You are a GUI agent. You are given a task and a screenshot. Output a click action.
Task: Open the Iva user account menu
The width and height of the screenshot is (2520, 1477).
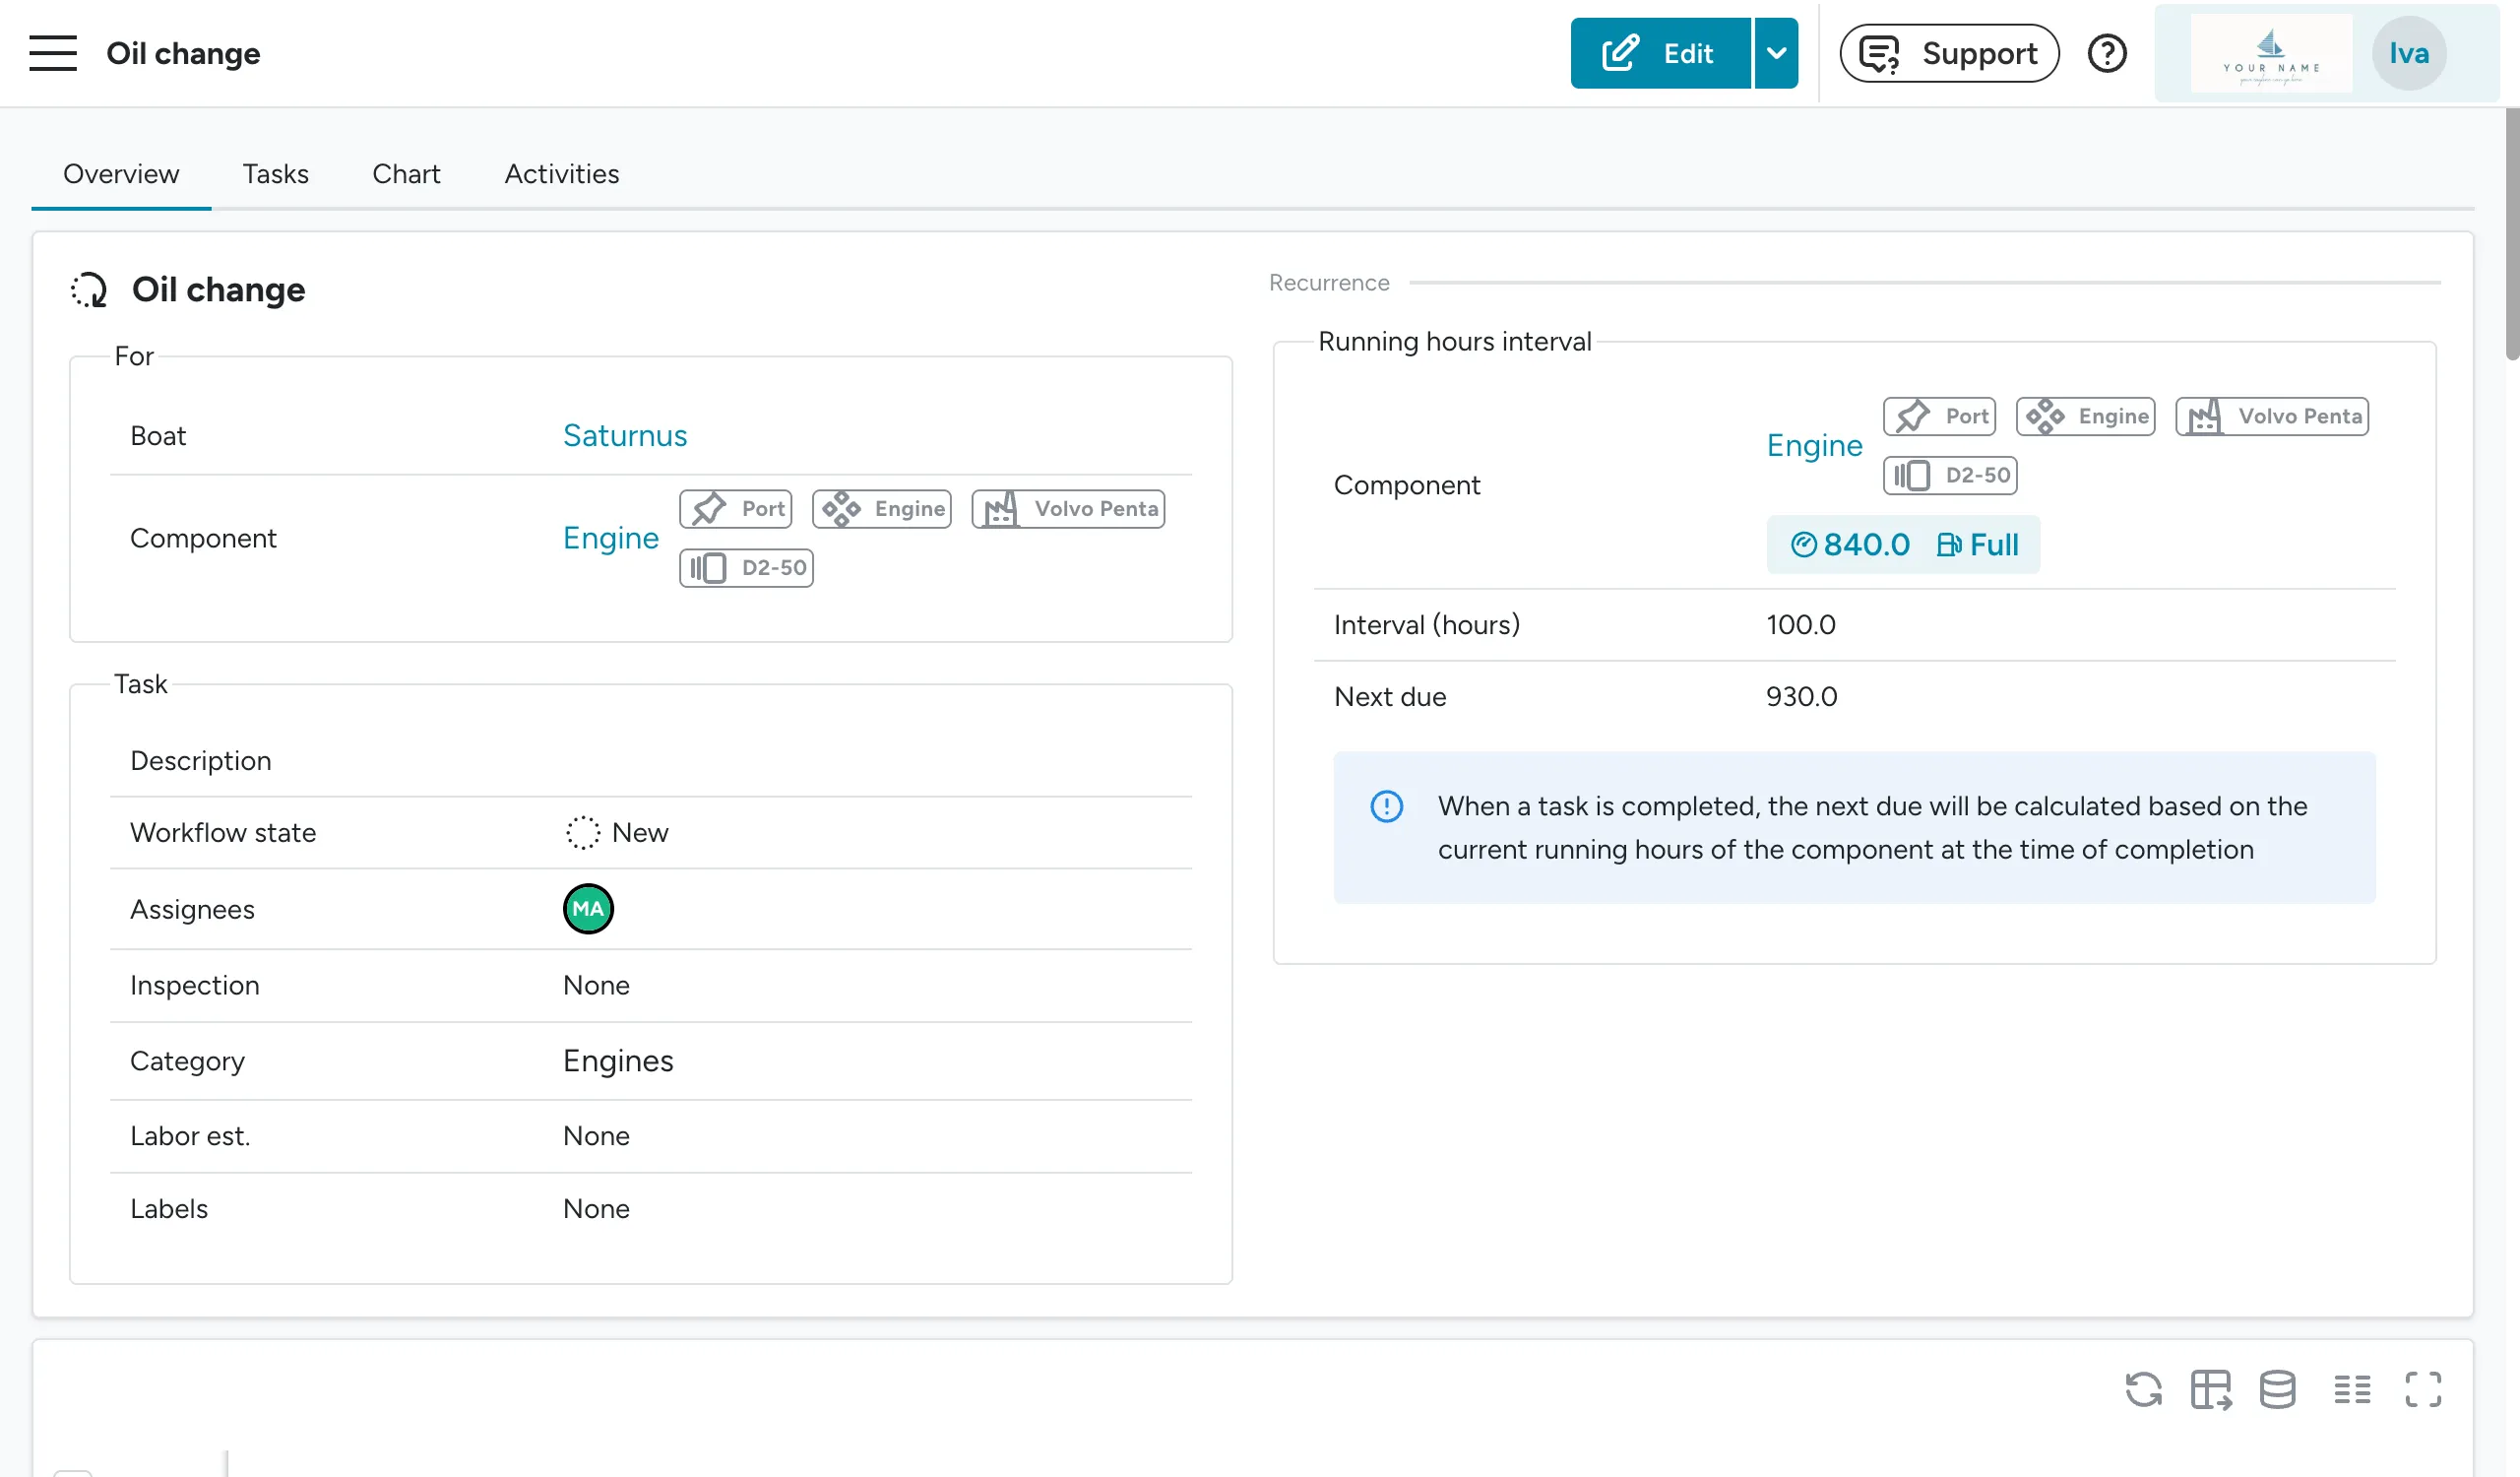tap(2408, 53)
